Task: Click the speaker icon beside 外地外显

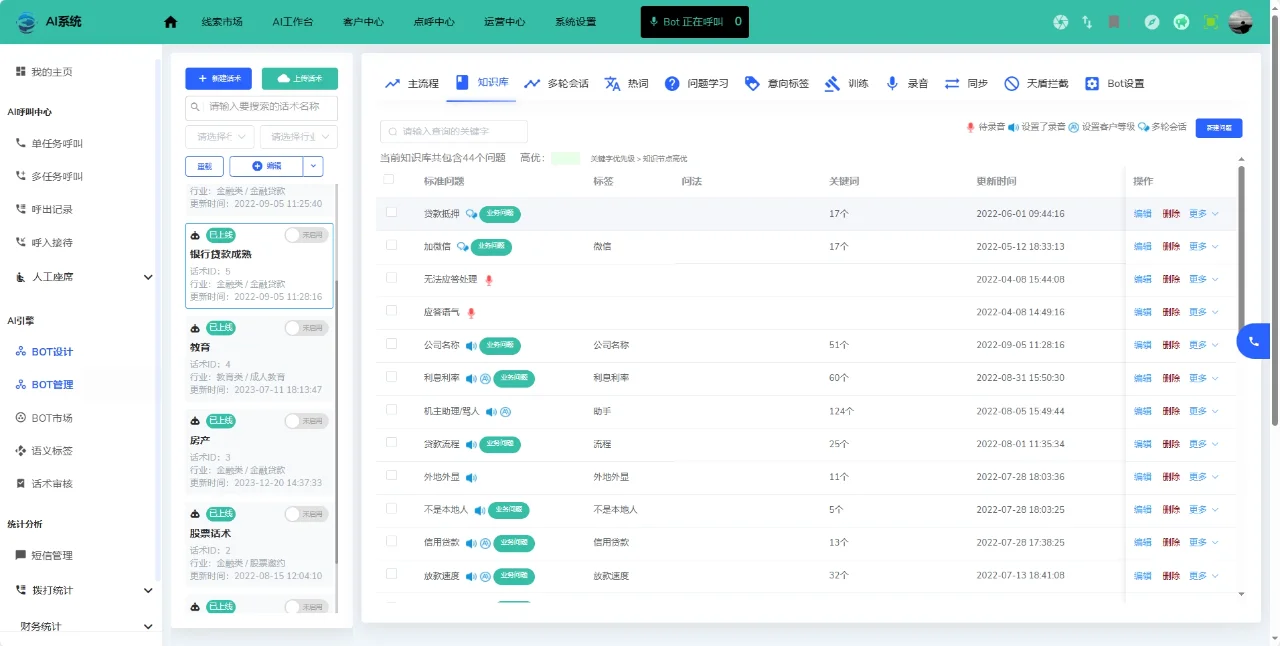Action: [471, 477]
